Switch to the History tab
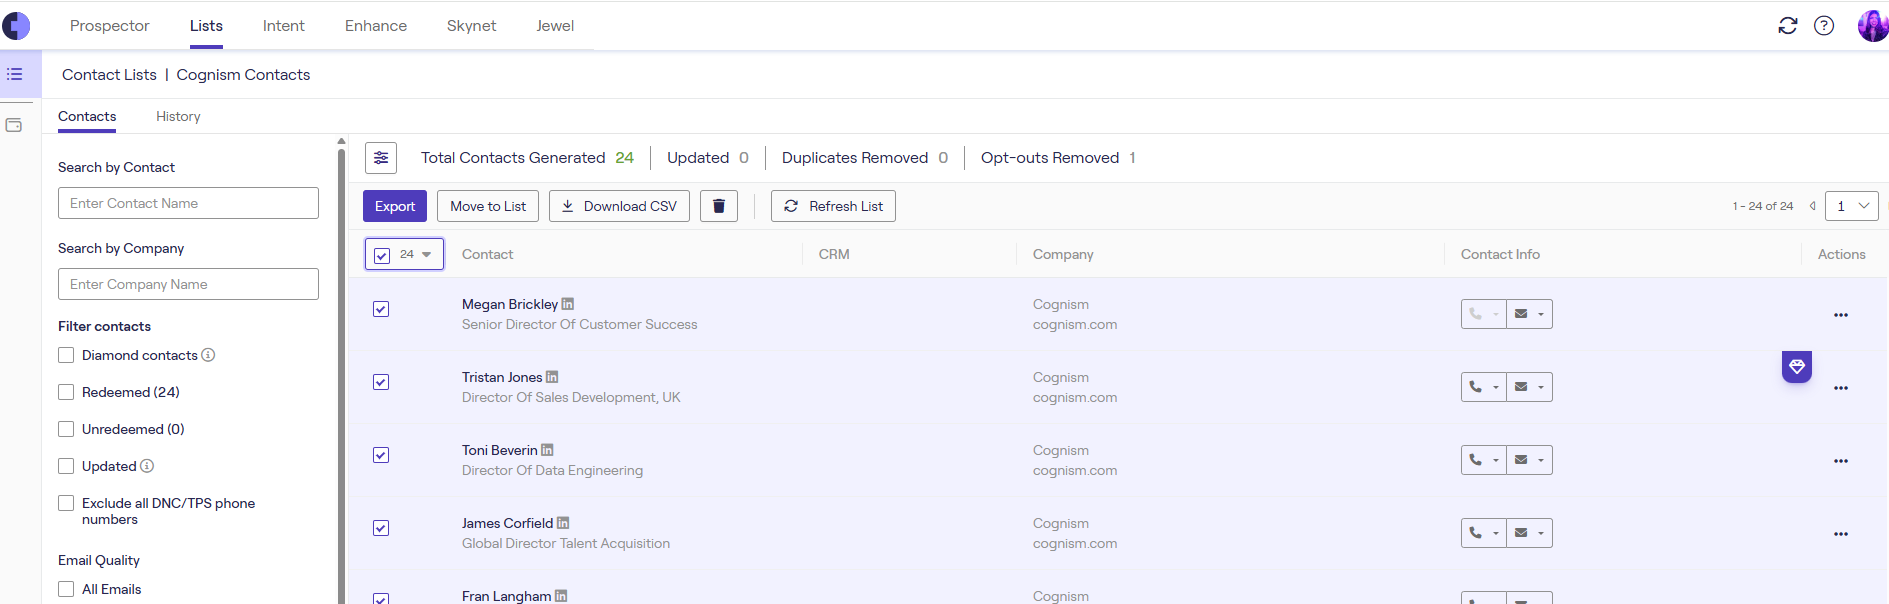Viewport: 1889px width, 604px height. point(178,117)
